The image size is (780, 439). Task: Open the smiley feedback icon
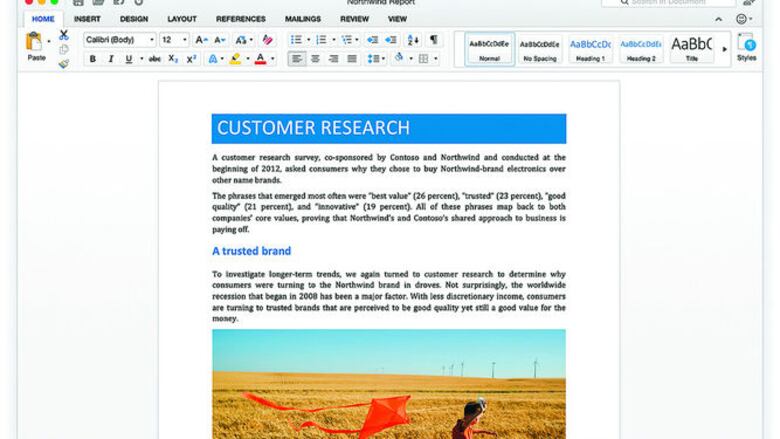pos(741,19)
